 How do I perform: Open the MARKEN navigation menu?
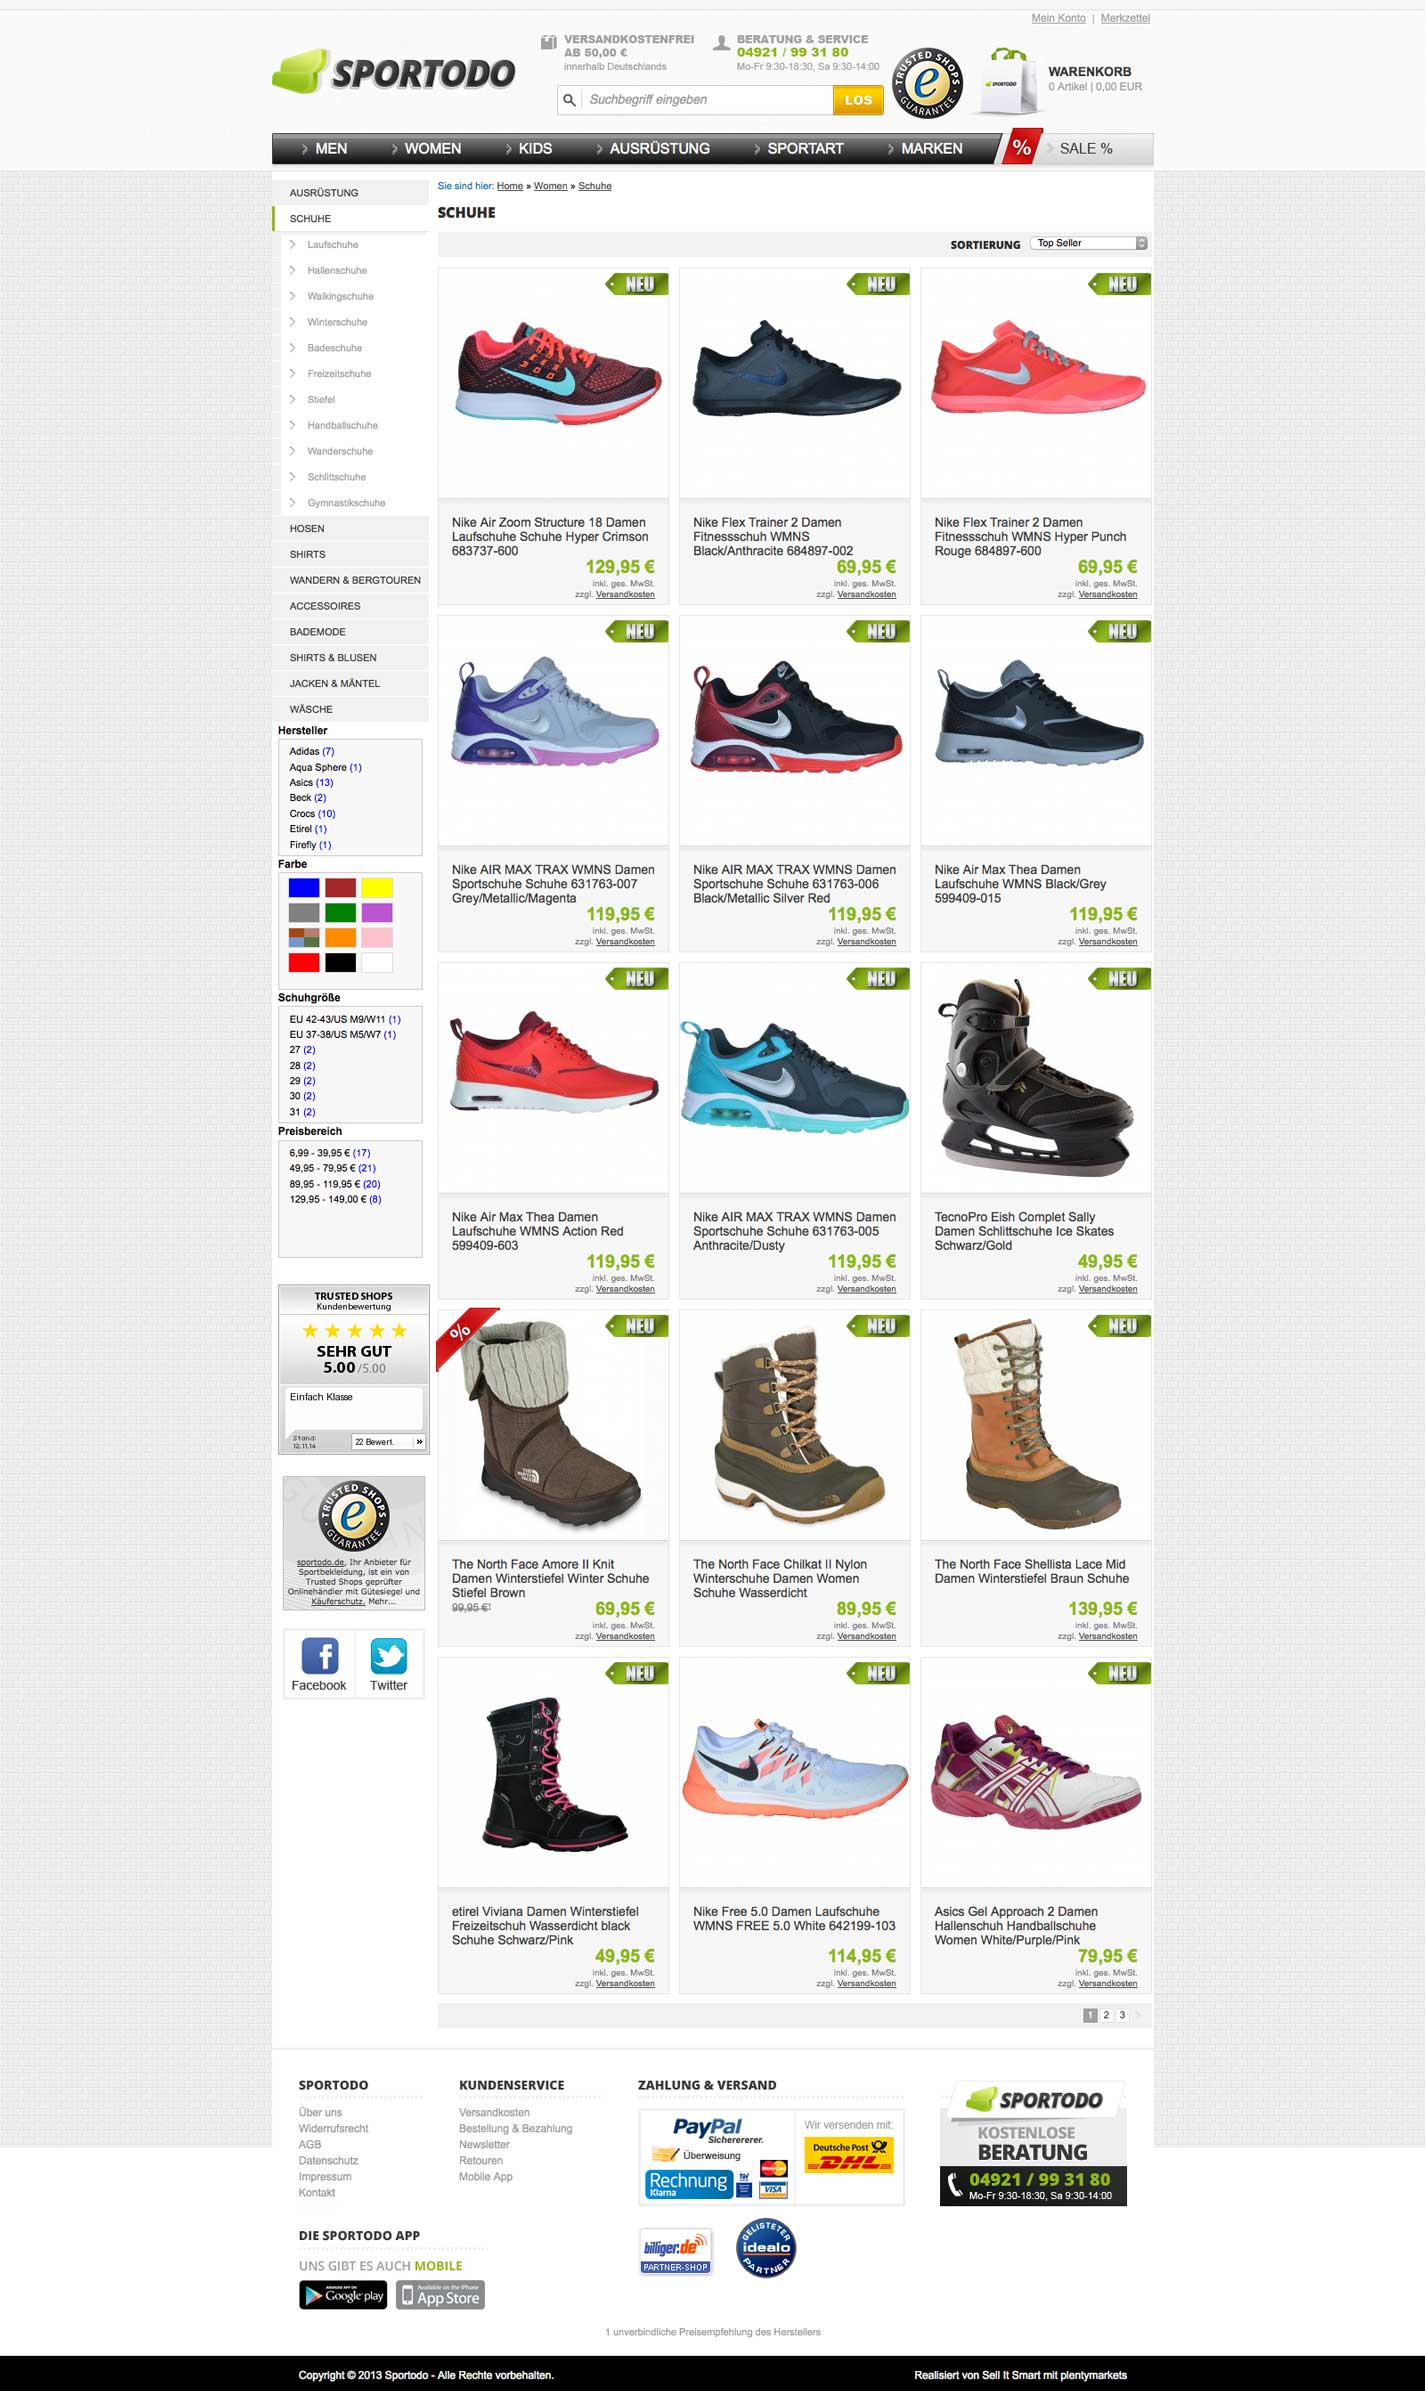(932, 148)
